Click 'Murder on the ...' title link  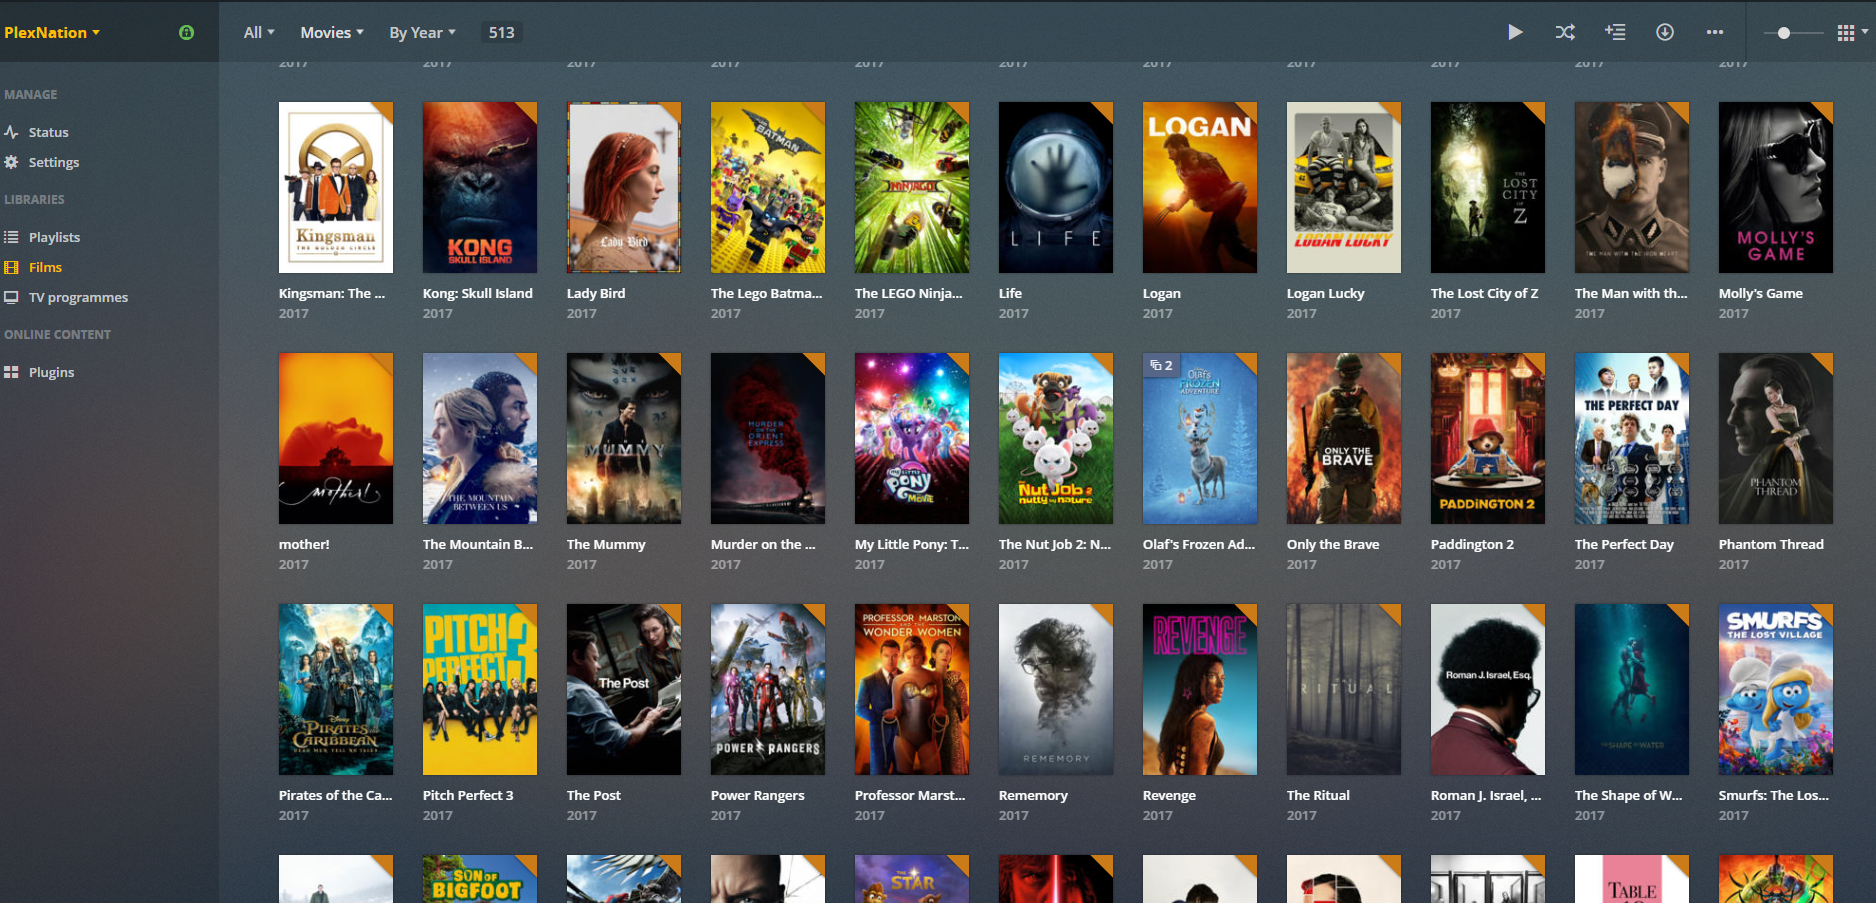(763, 544)
